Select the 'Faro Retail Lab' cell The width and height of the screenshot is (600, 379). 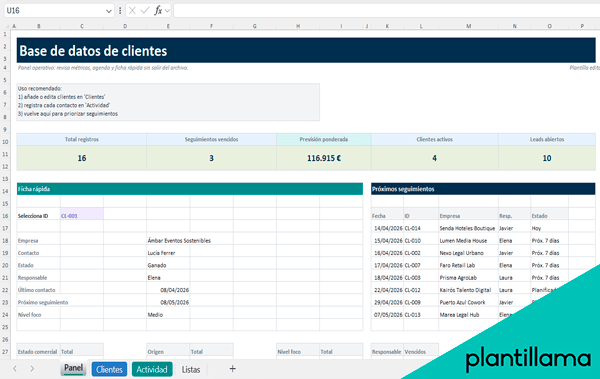coord(468,265)
